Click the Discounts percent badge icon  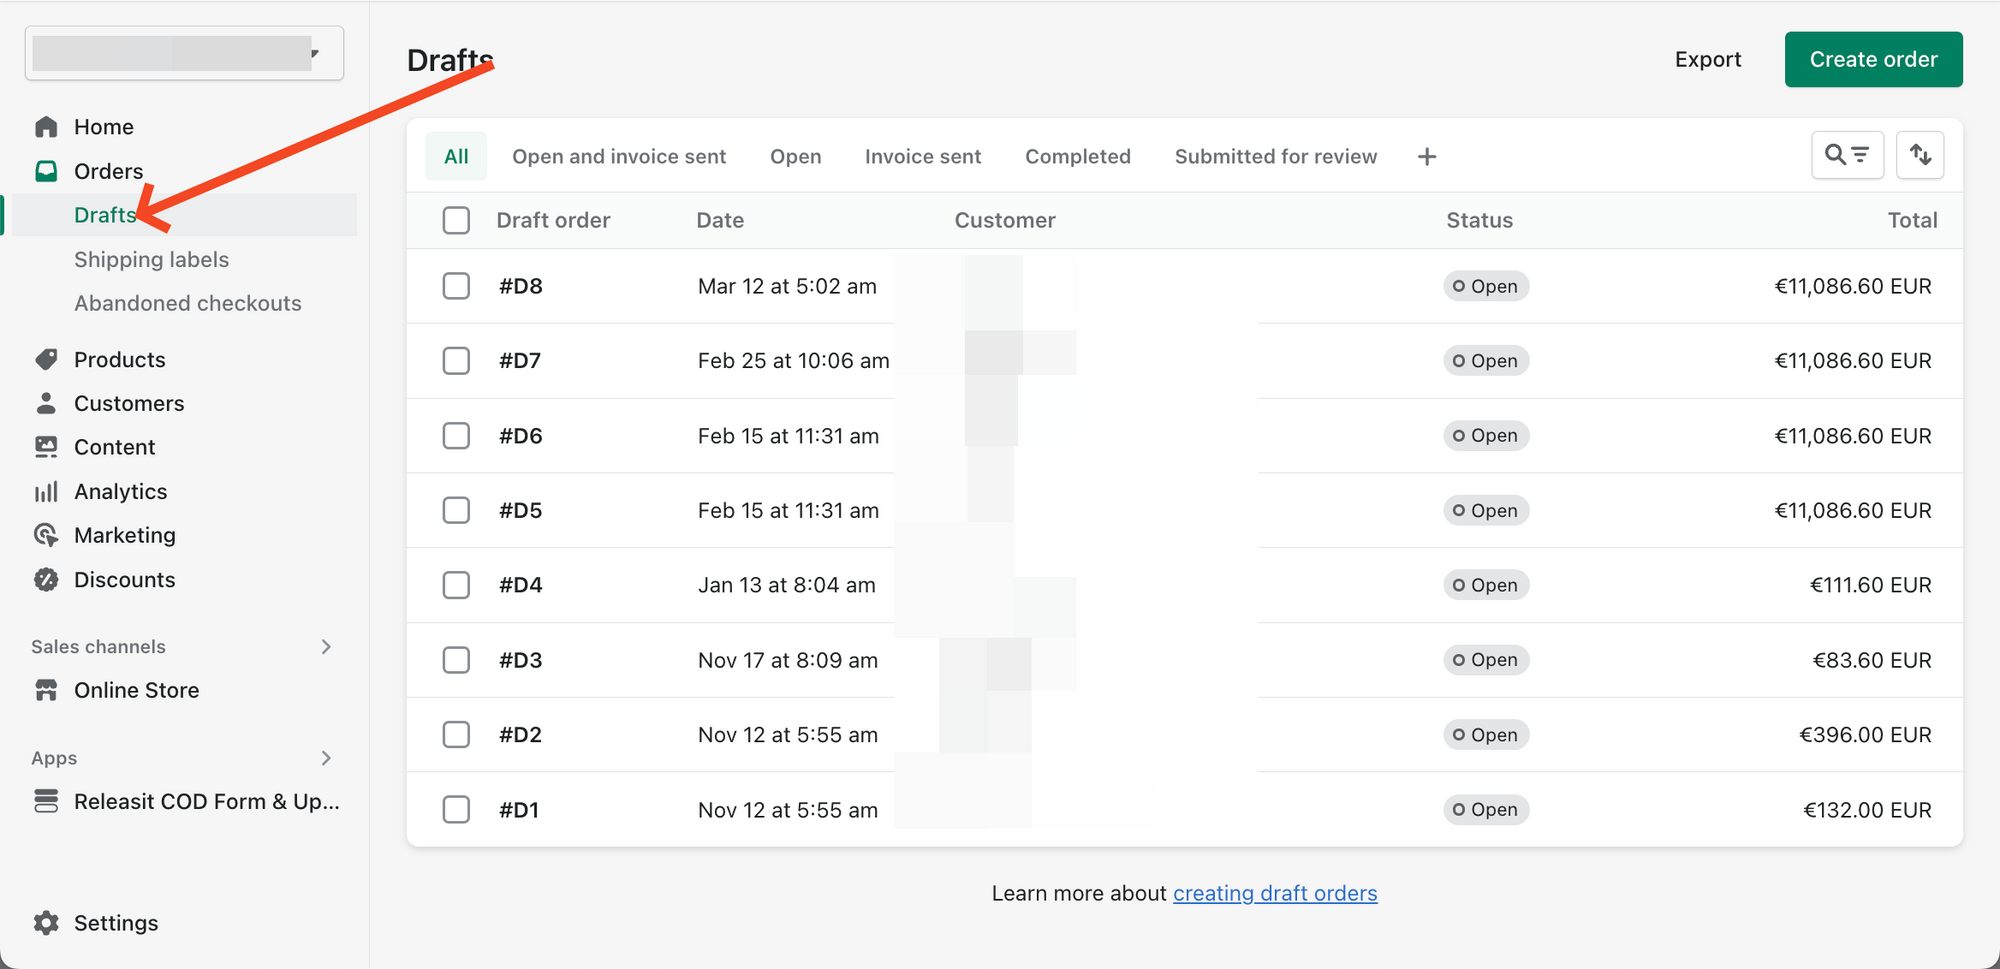click(x=46, y=579)
